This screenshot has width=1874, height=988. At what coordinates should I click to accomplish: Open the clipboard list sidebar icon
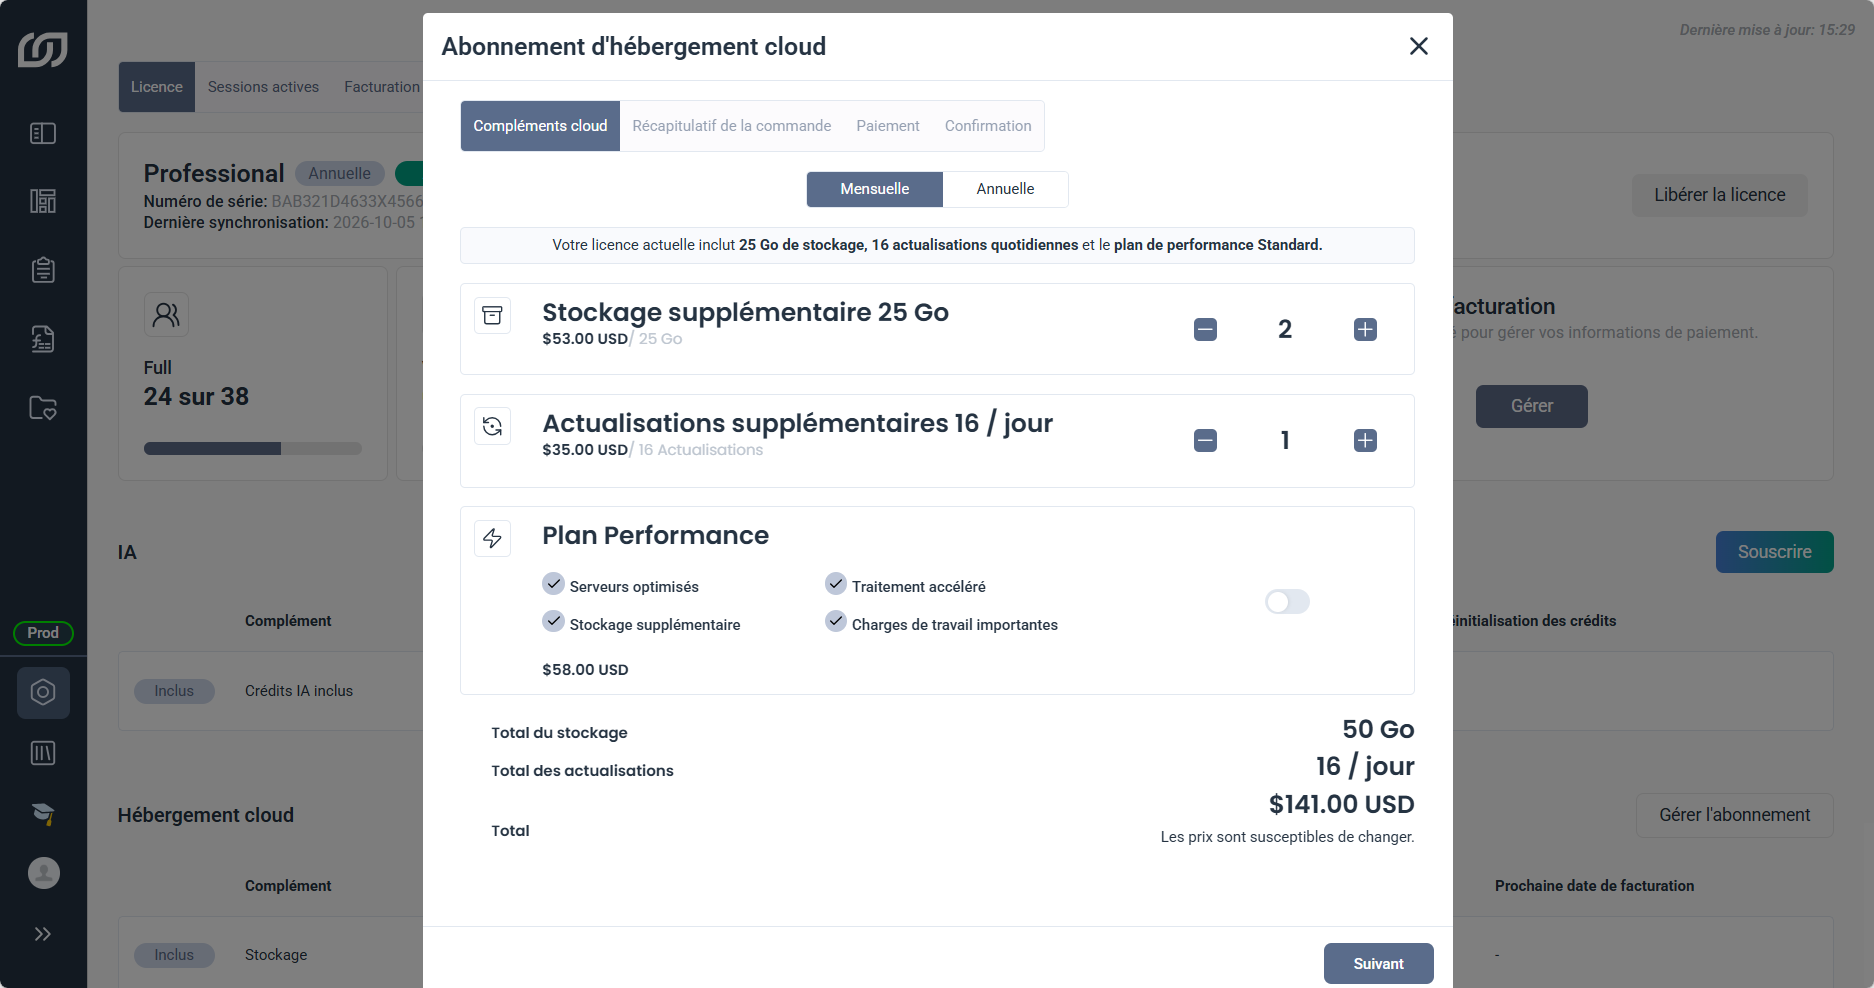pyautogui.click(x=43, y=270)
